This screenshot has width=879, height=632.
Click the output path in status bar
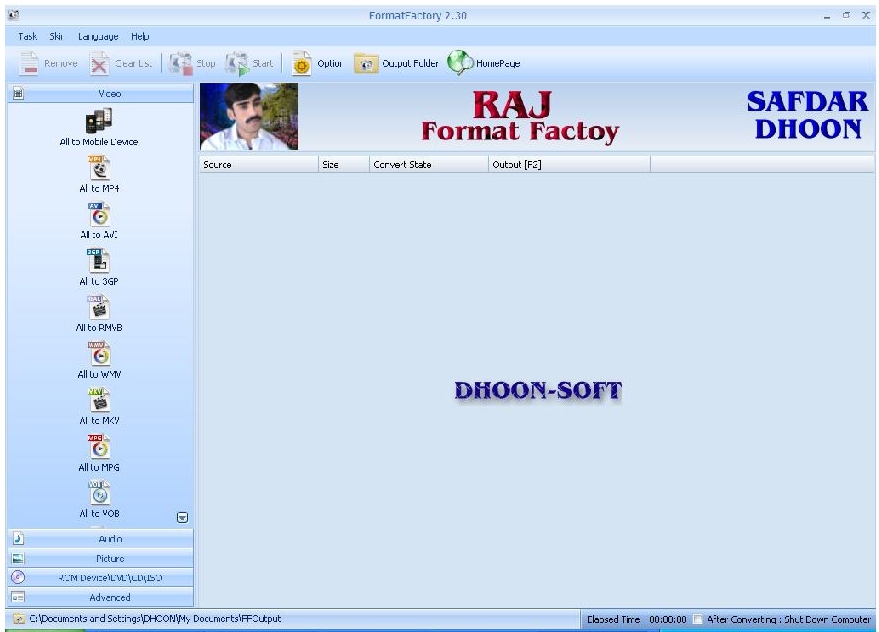pyautogui.click(x=155, y=619)
